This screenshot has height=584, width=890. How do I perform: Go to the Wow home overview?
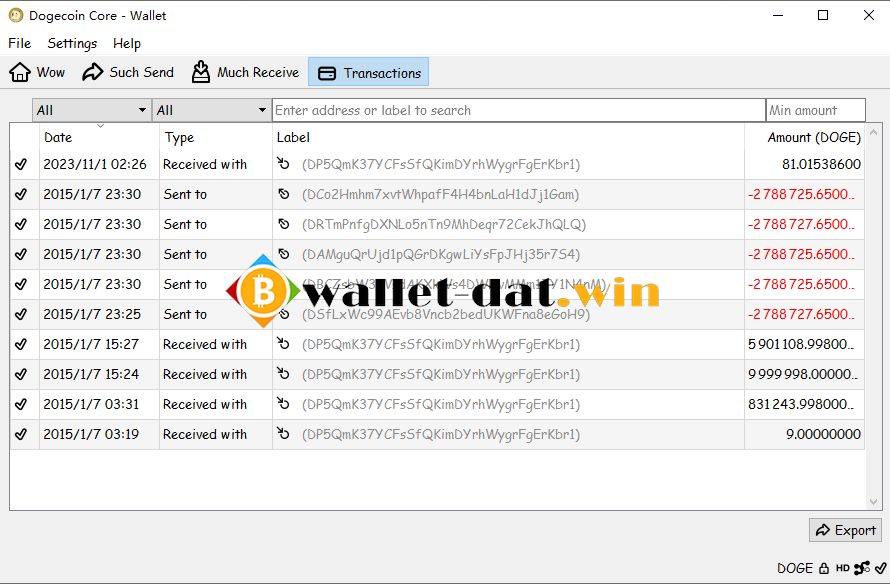pyautogui.click(x=37, y=72)
